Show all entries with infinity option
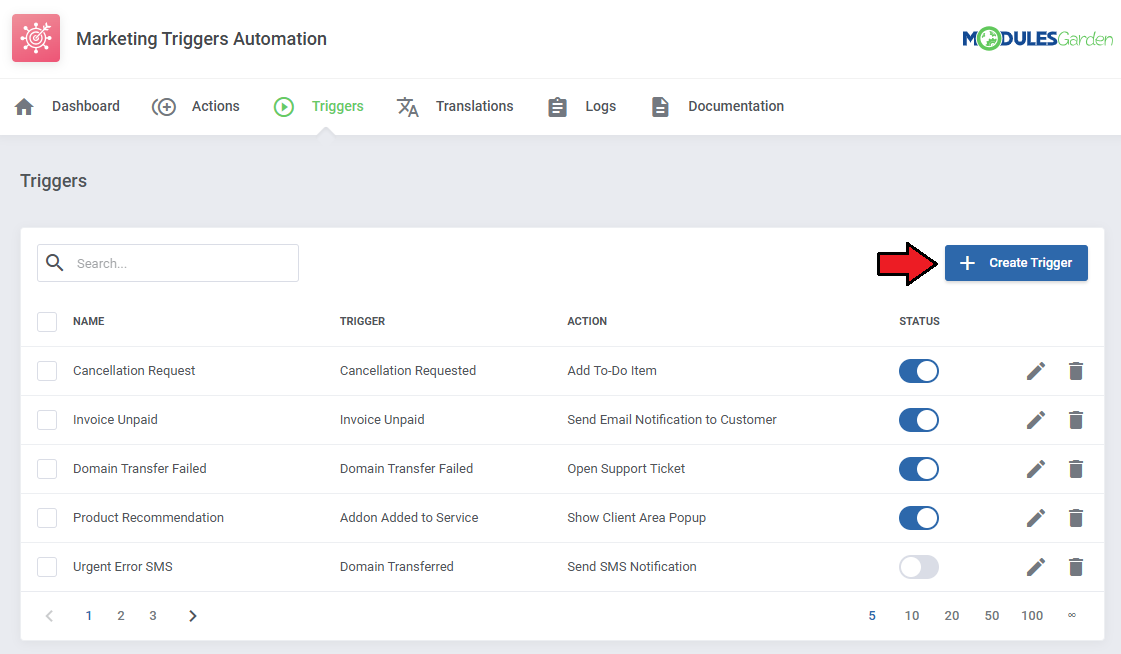The height and width of the screenshot is (654, 1121). (x=1072, y=615)
